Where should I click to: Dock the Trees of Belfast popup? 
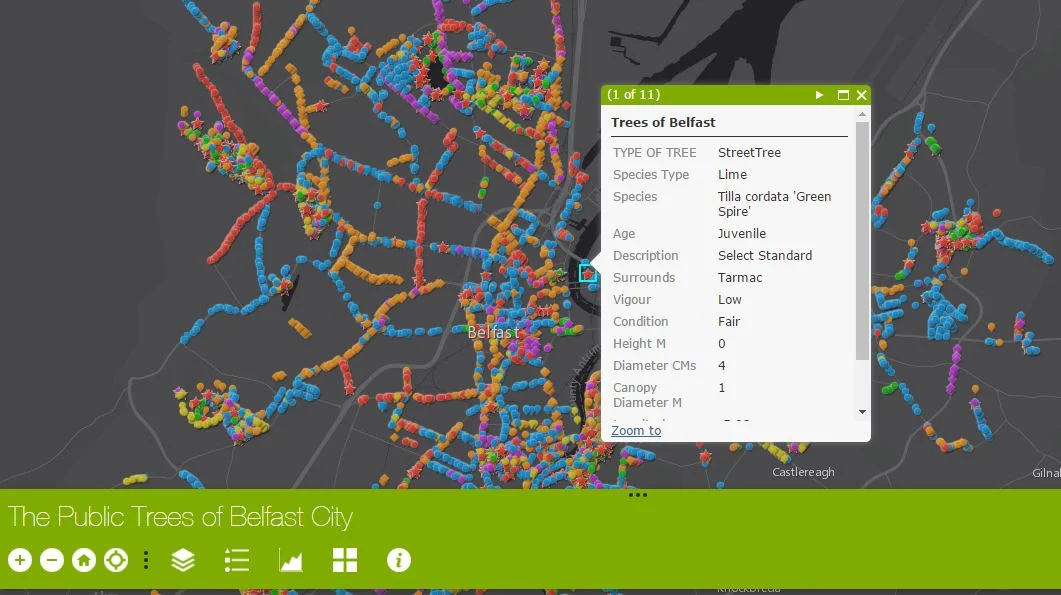pos(843,95)
